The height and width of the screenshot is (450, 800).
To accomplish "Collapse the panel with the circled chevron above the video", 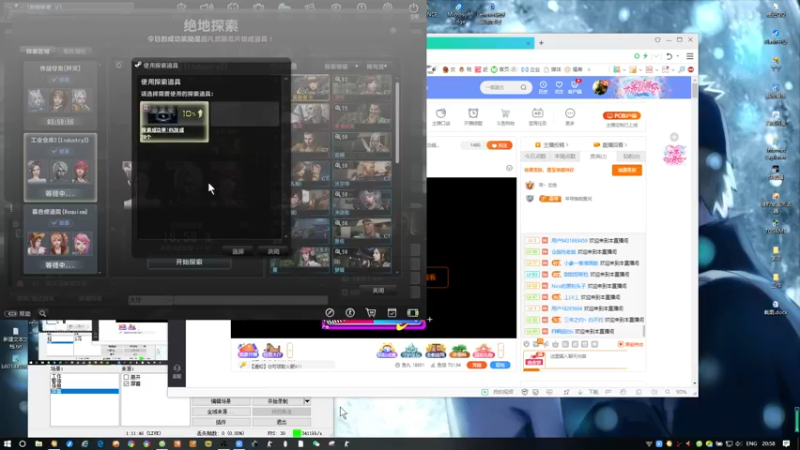I will [x=509, y=168].
